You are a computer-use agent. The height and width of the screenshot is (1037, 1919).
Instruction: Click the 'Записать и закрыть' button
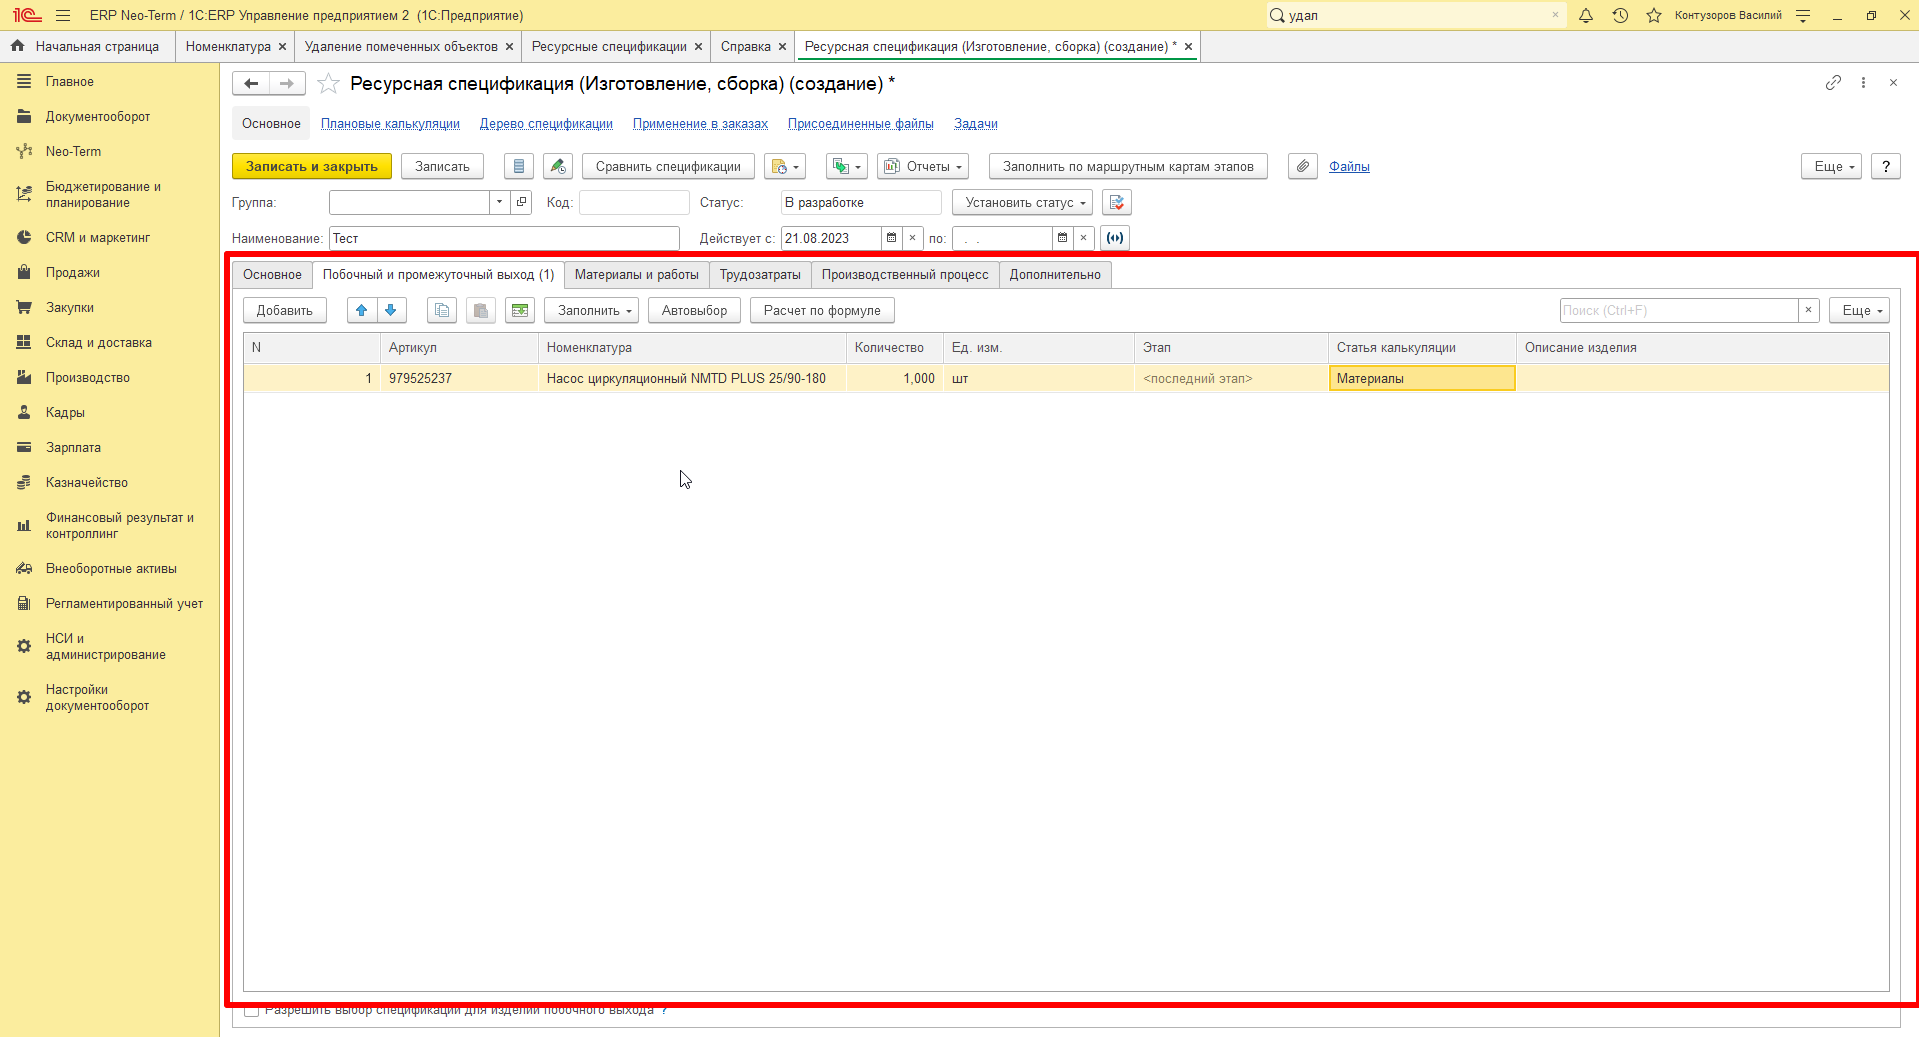pos(312,166)
